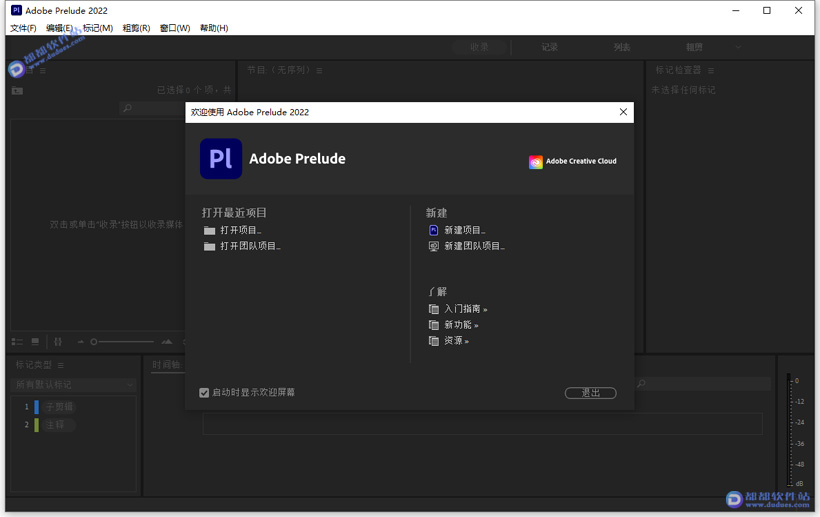Open the 标记检查器 panel menu
This screenshot has width=820, height=517.
[711, 71]
